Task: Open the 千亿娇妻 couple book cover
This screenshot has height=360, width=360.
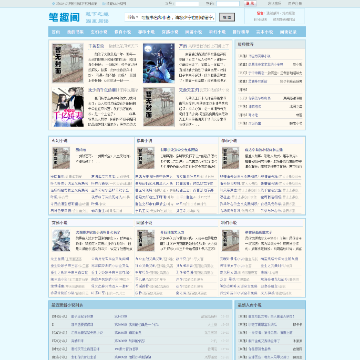Action: tap(68, 107)
